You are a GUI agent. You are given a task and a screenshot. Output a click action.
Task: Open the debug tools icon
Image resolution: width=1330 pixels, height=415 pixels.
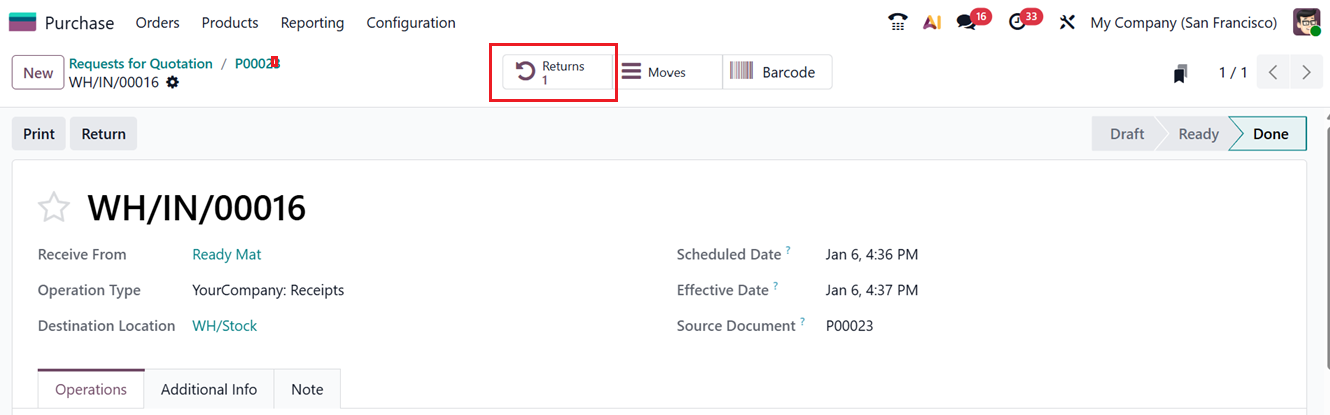[1067, 22]
